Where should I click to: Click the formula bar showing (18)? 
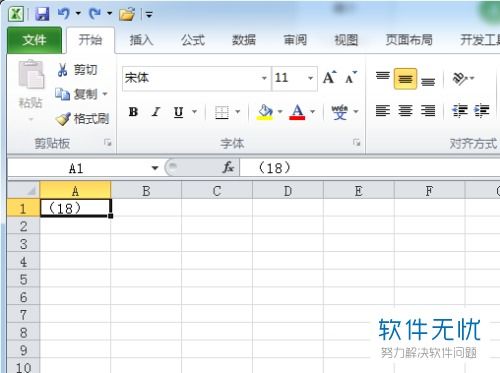(x=370, y=168)
